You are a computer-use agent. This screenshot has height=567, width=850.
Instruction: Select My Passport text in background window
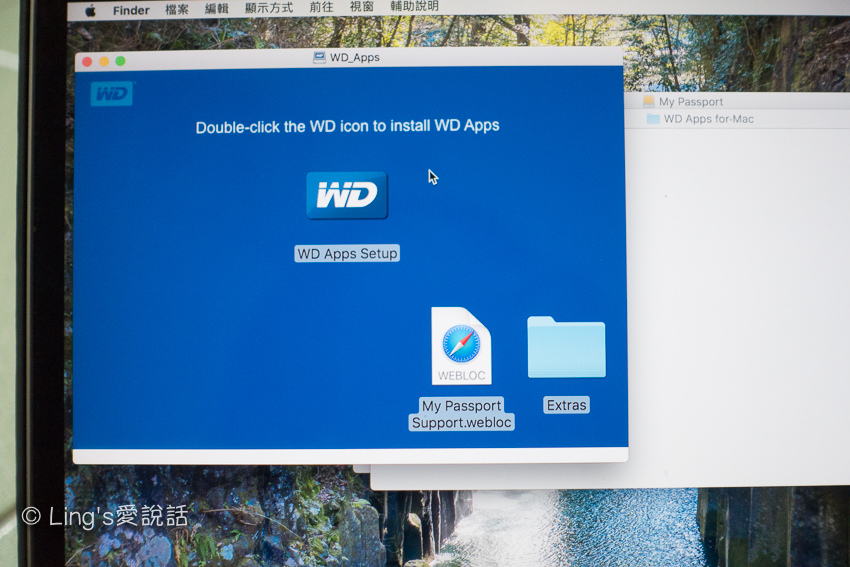[691, 102]
